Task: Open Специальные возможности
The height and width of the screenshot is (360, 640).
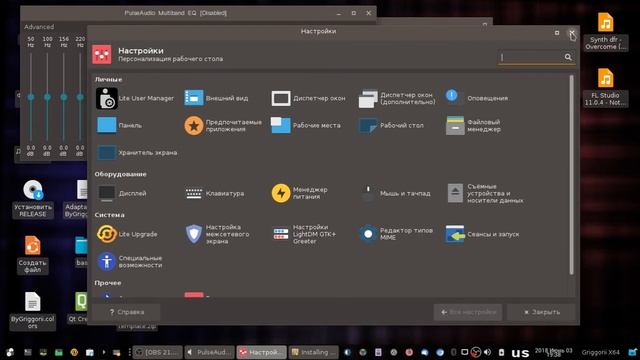Action: [129, 262]
